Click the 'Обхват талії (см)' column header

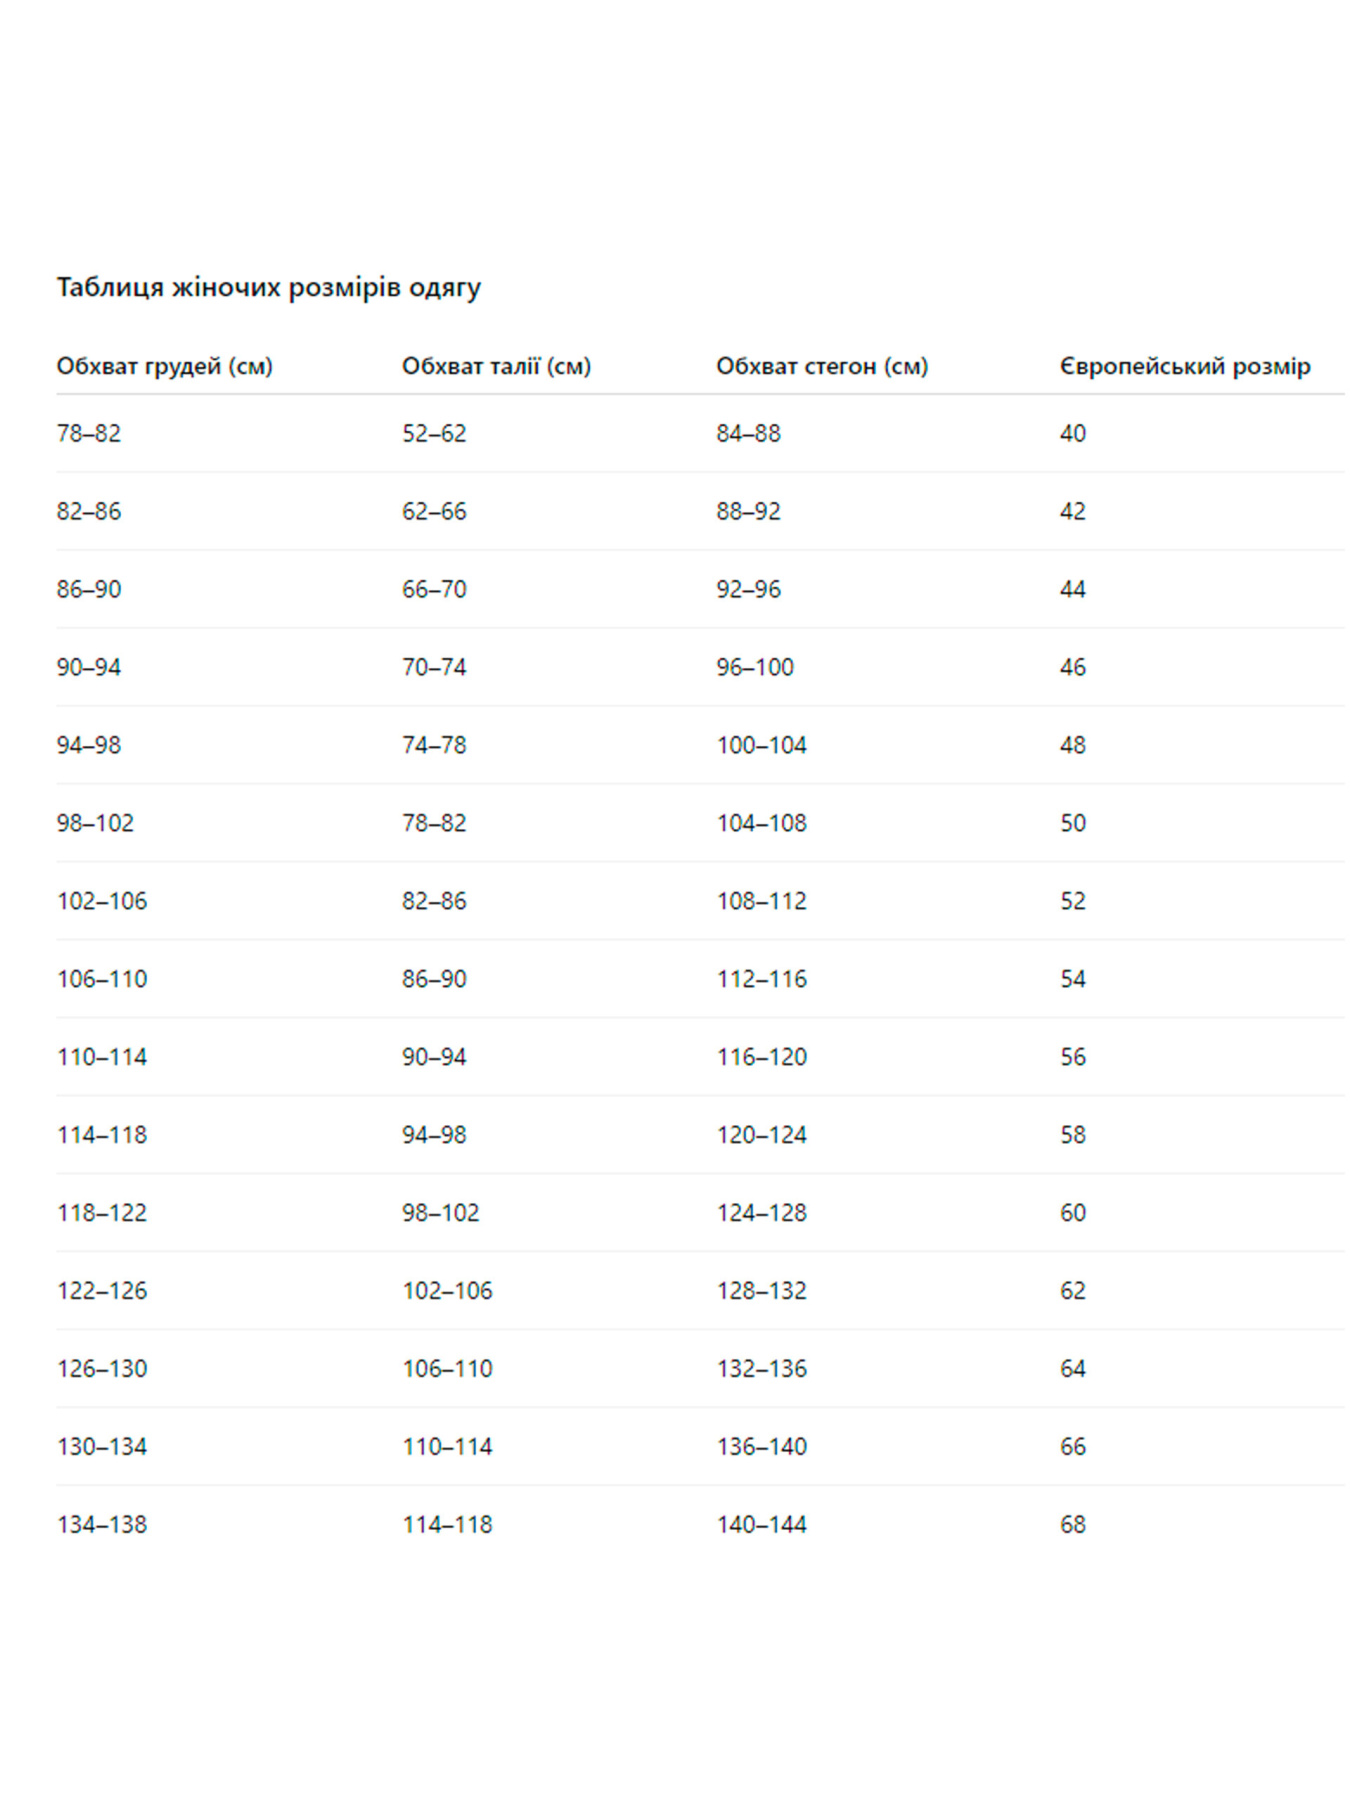pos(496,366)
